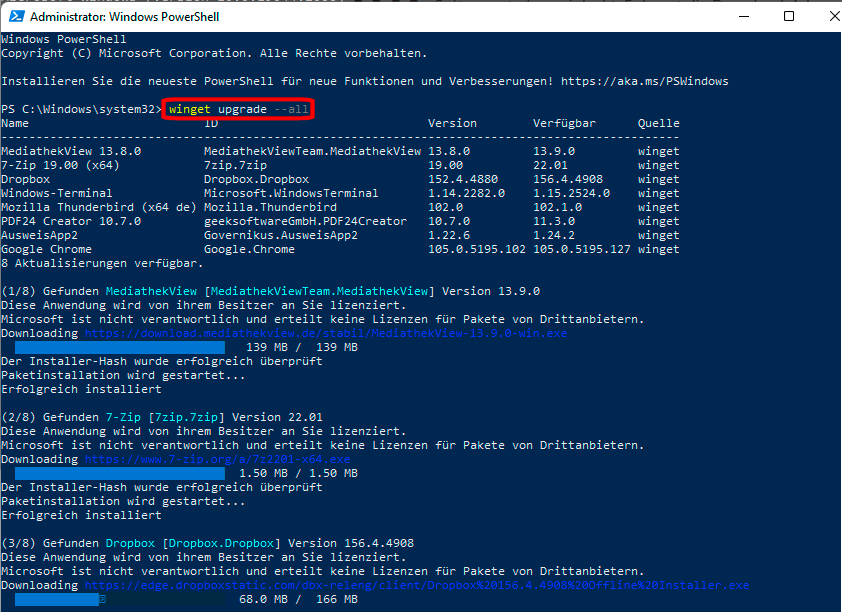Click the '(1/8) Gefunden' MediathekView line
842x612 pixels.
coord(271,291)
